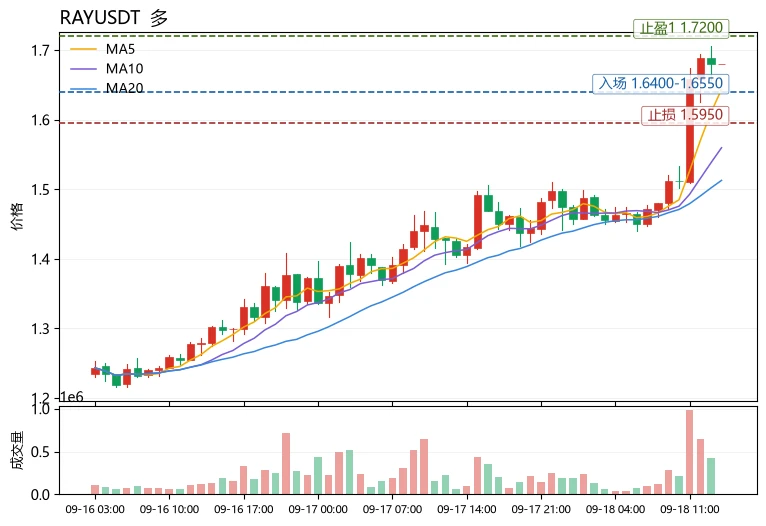
Task: Click the 成交量 volume axis label
Action: point(17,450)
